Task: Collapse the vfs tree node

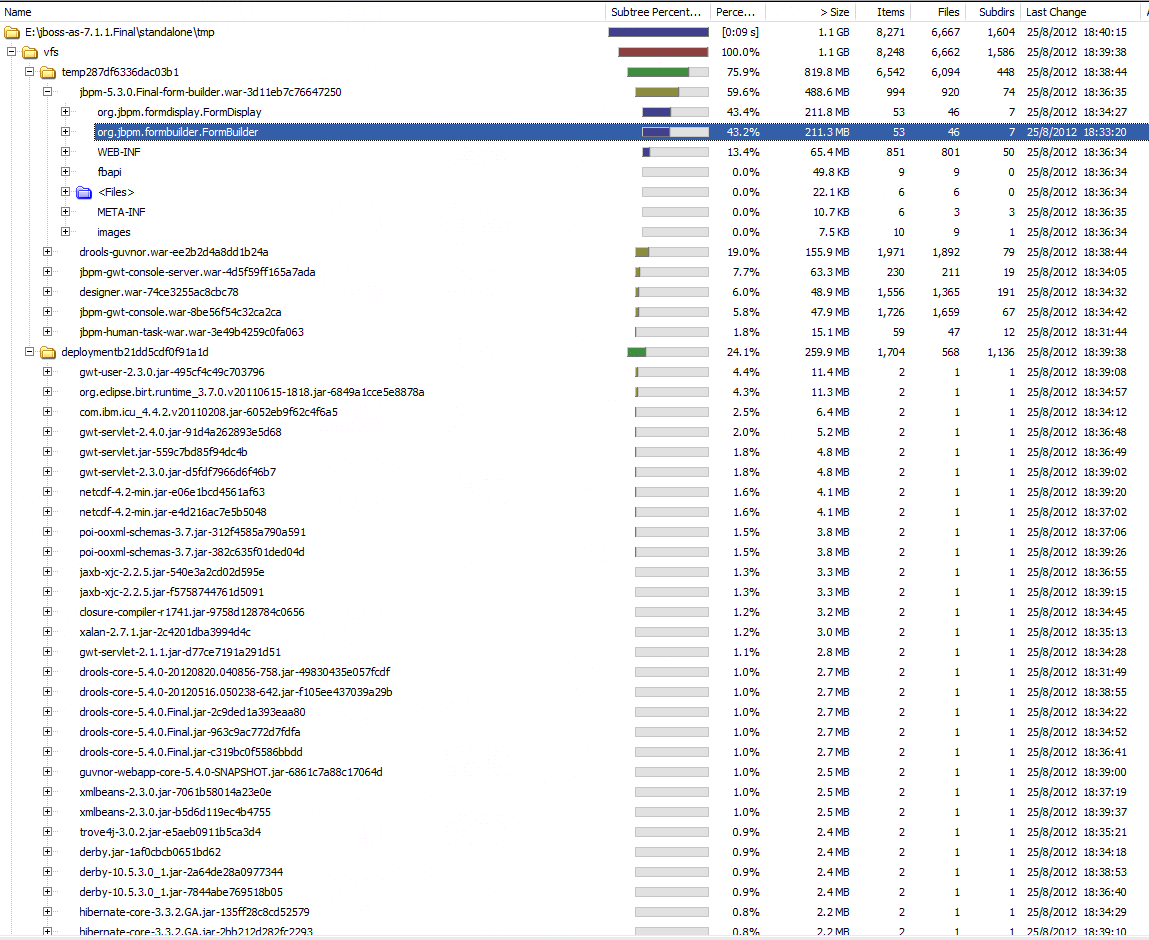Action: (11, 52)
